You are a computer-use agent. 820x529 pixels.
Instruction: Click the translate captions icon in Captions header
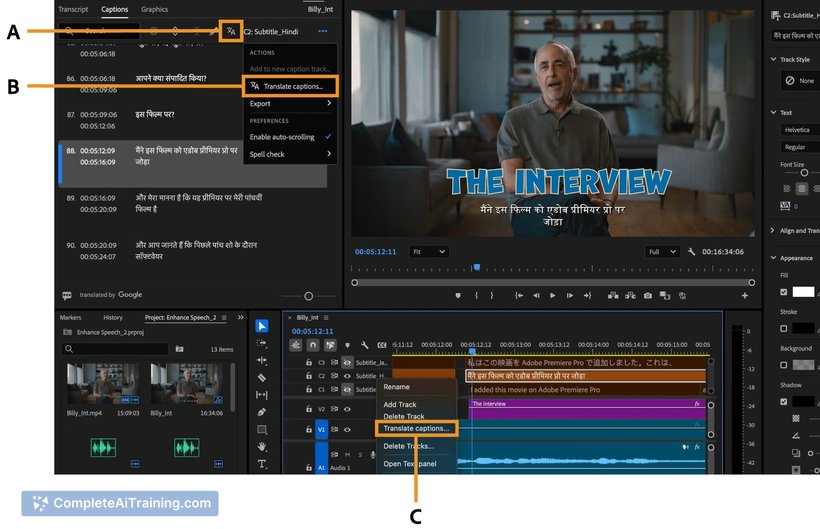click(x=231, y=31)
